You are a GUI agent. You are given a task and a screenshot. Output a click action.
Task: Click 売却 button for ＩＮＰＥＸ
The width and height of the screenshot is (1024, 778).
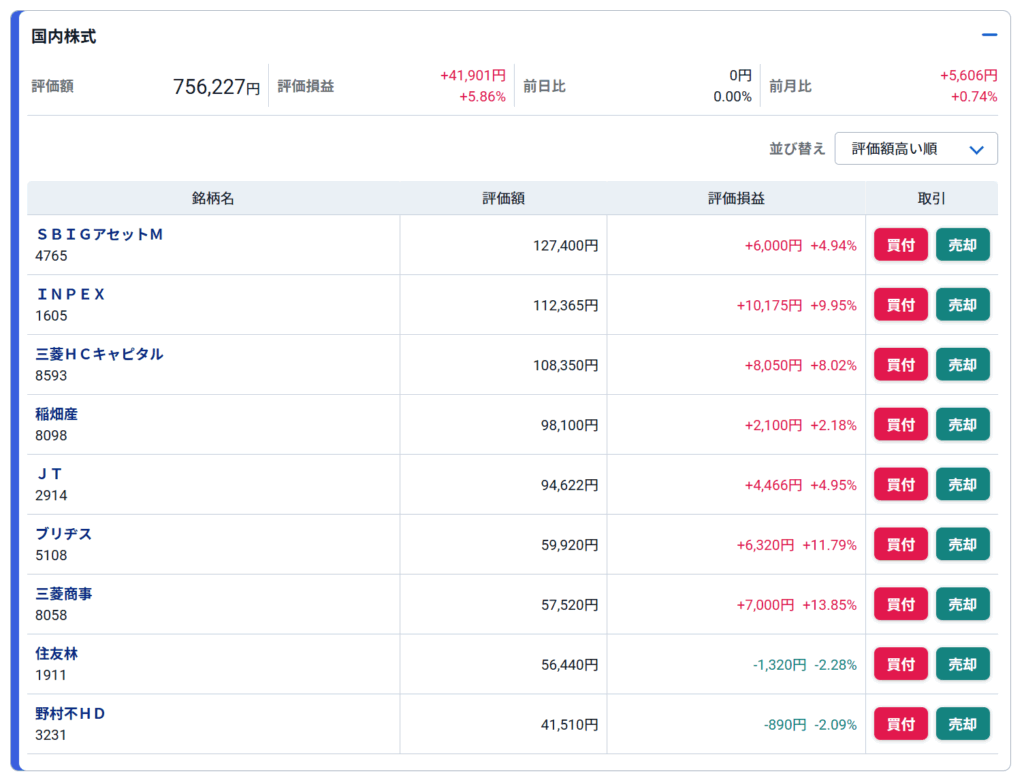(963, 305)
